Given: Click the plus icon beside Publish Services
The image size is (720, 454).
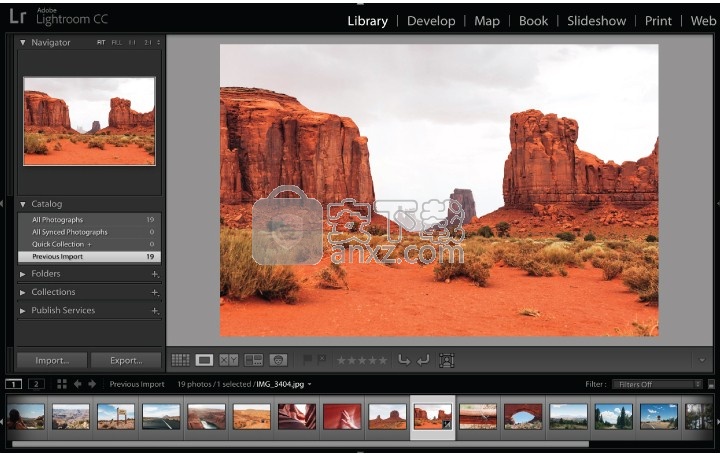Looking at the screenshot, I should (155, 311).
